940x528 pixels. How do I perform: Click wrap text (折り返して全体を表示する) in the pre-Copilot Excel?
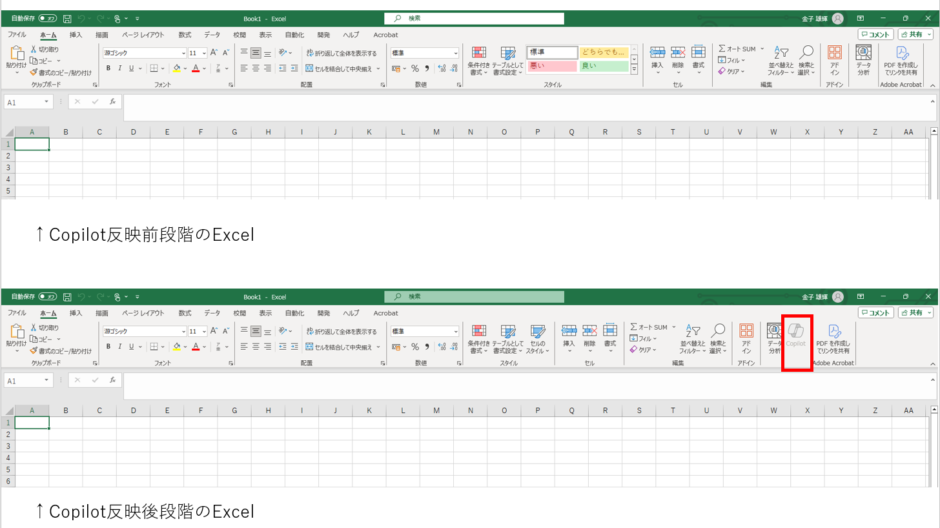pyautogui.click(x=341, y=53)
